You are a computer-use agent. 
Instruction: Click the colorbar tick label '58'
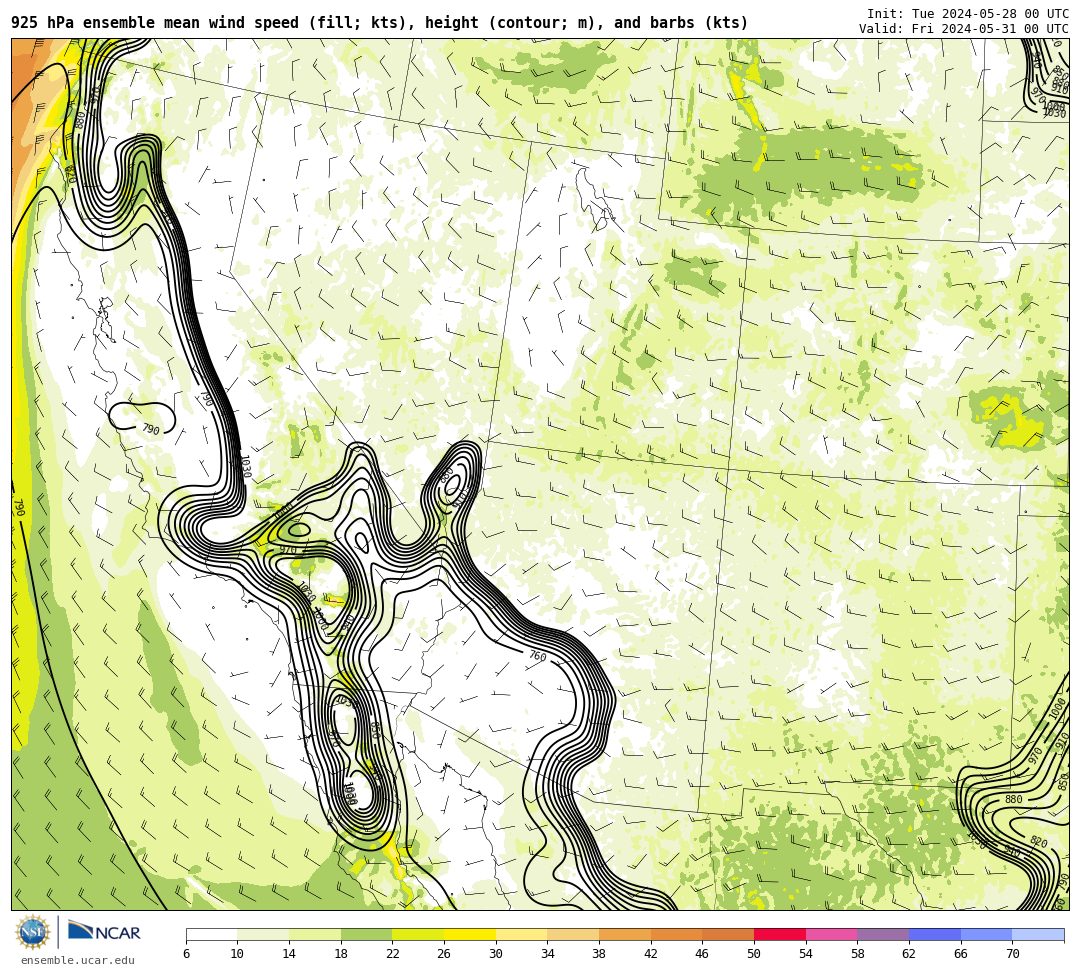pos(858,954)
